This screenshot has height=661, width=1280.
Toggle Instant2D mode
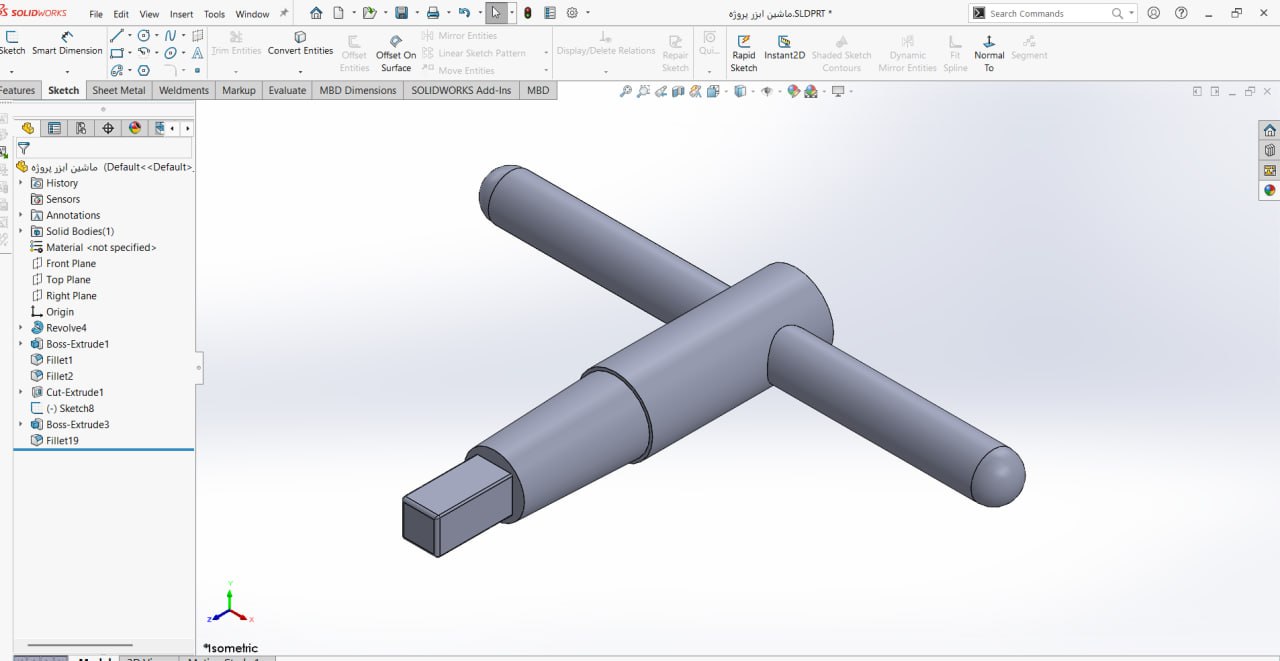click(784, 48)
